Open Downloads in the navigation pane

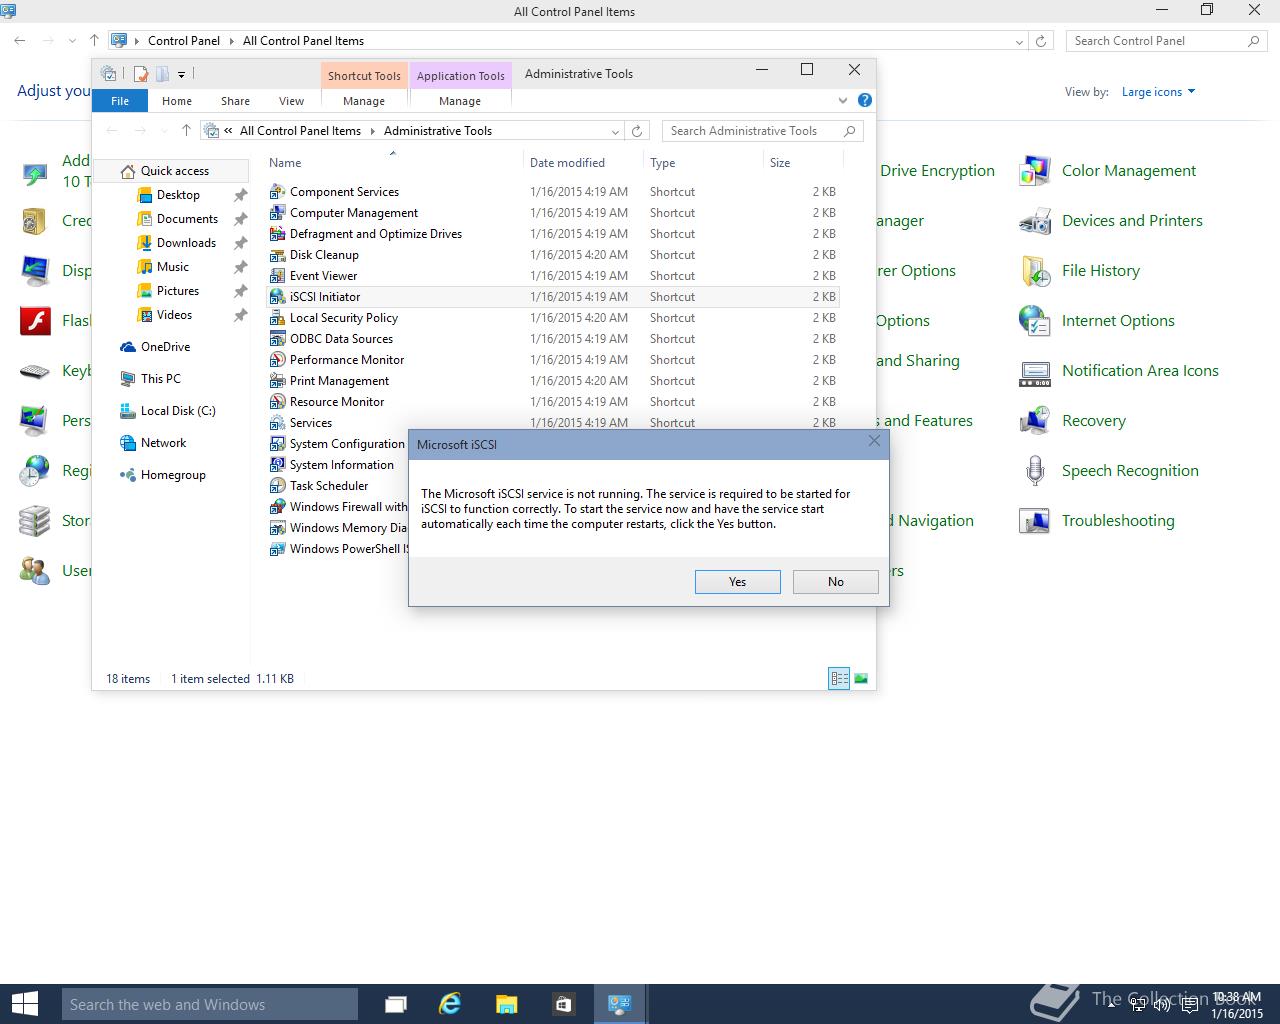click(186, 243)
